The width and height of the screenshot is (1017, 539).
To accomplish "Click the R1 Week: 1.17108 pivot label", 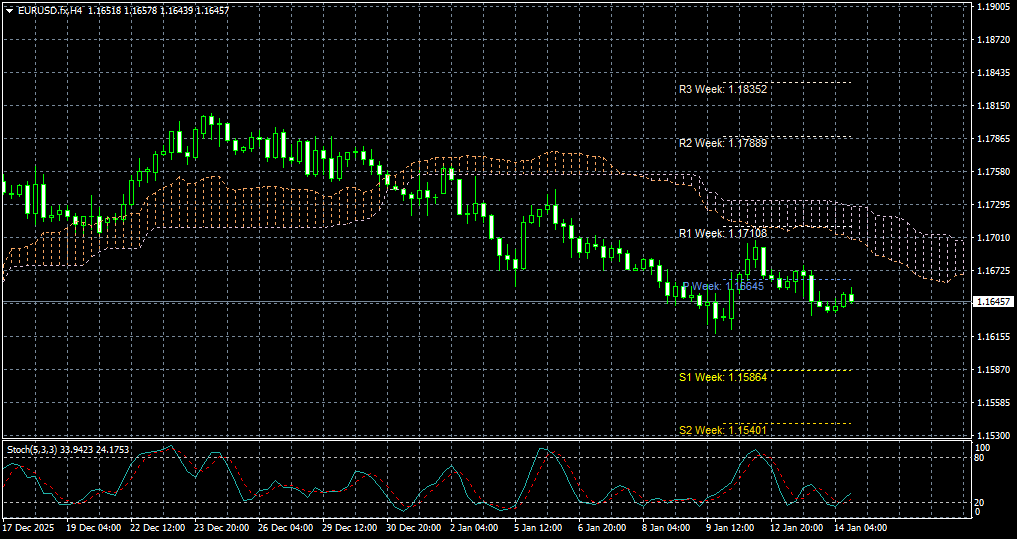I will pos(723,234).
